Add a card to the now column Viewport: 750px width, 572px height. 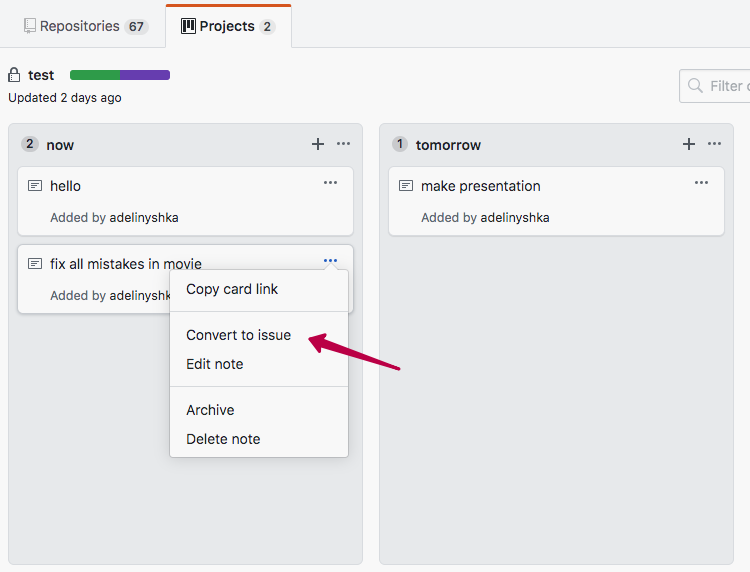click(x=318, y=144)
